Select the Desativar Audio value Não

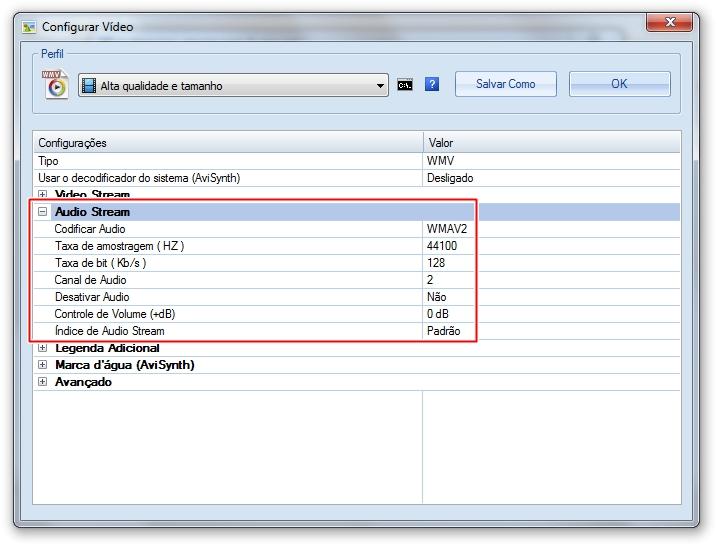click(x=436, y=297)
